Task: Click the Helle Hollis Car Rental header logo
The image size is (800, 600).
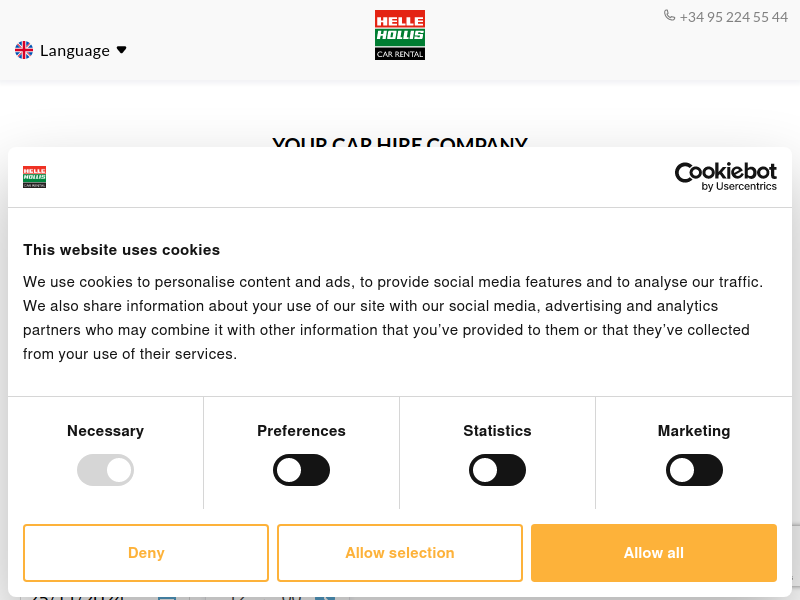Action: tap(399, 35)
